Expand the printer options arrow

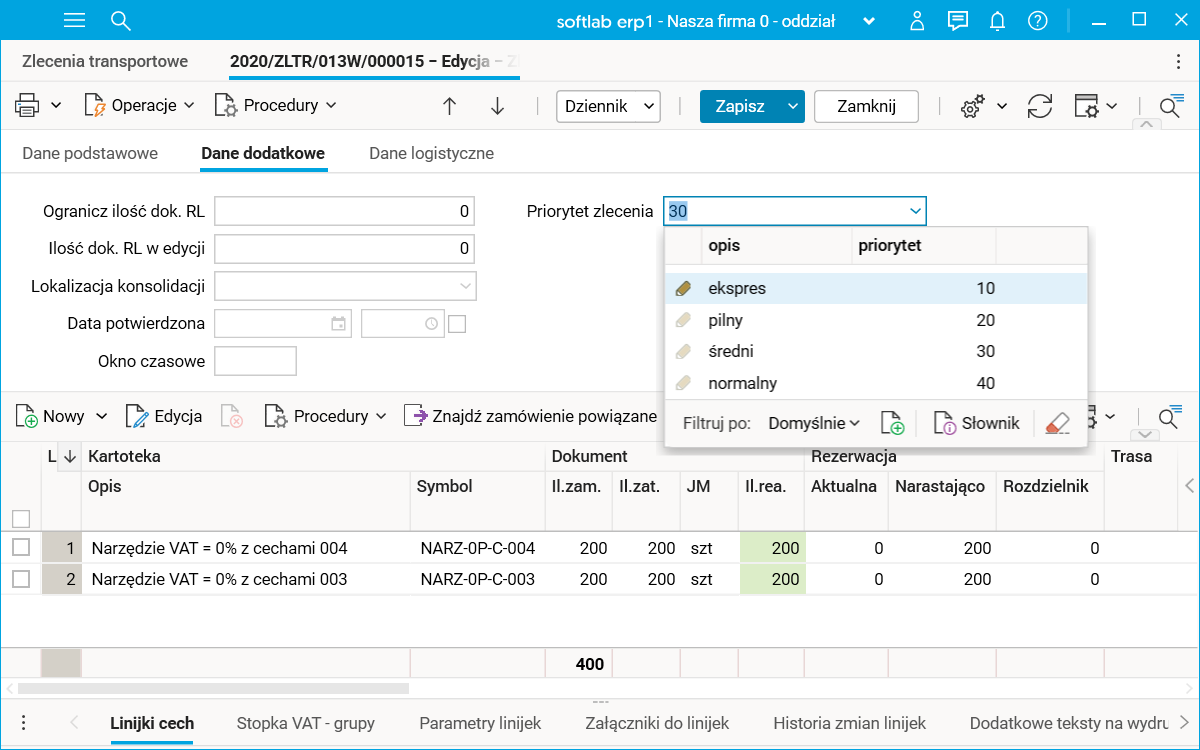(x=56, y=105)
